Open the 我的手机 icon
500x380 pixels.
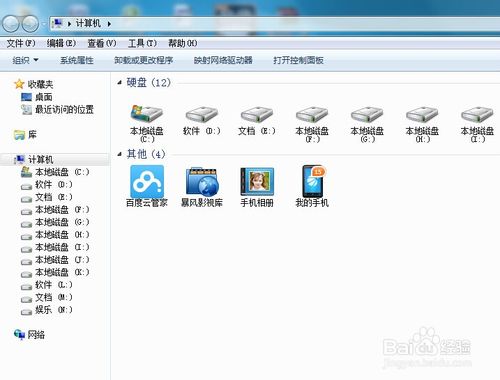click(312, 186)
